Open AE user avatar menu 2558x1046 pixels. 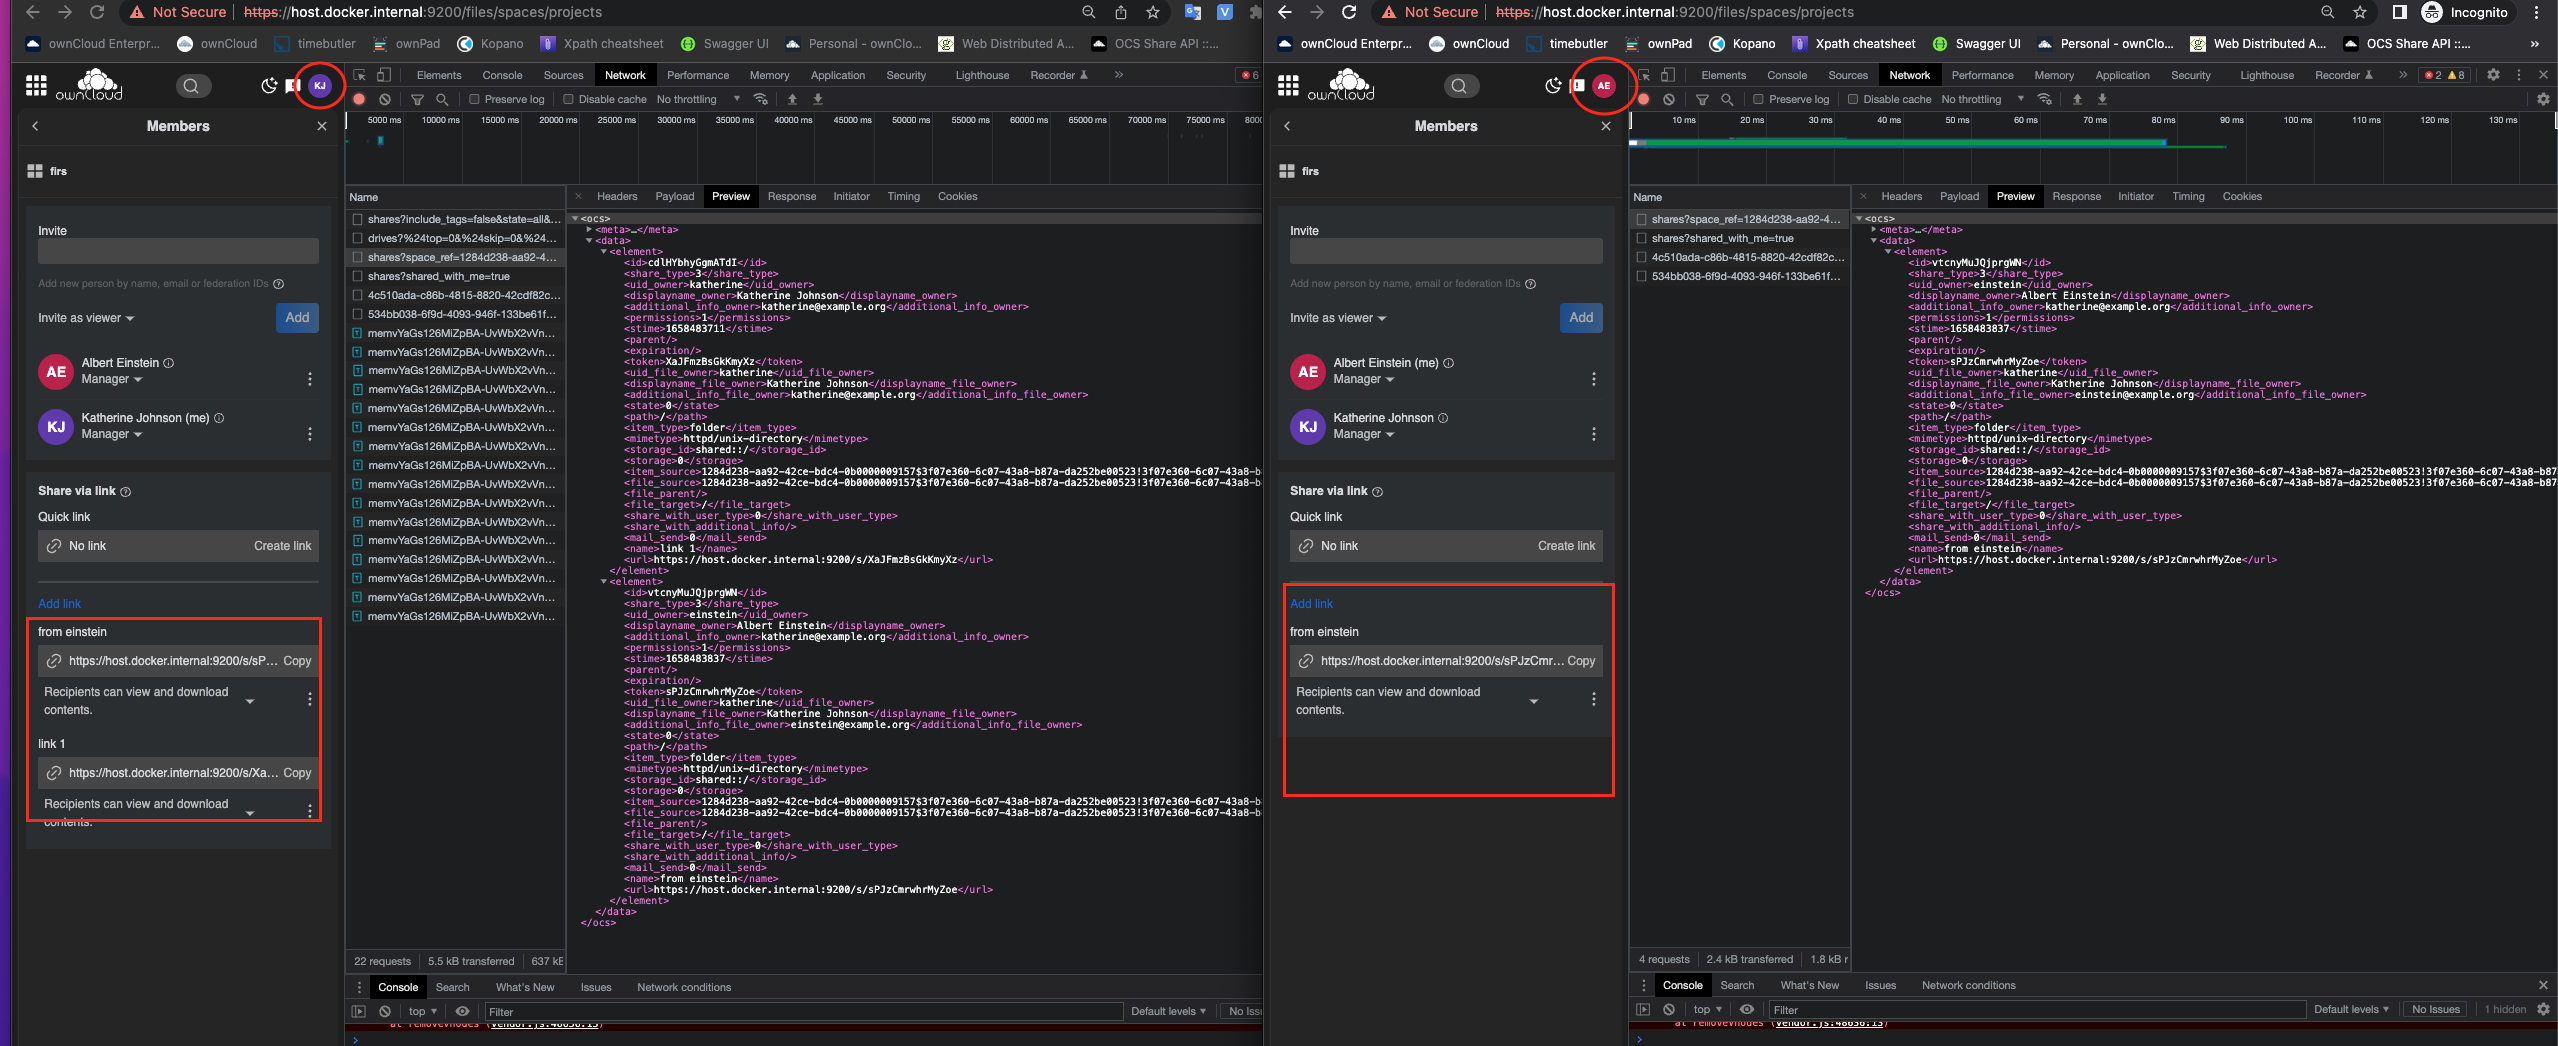point(1604,86)
